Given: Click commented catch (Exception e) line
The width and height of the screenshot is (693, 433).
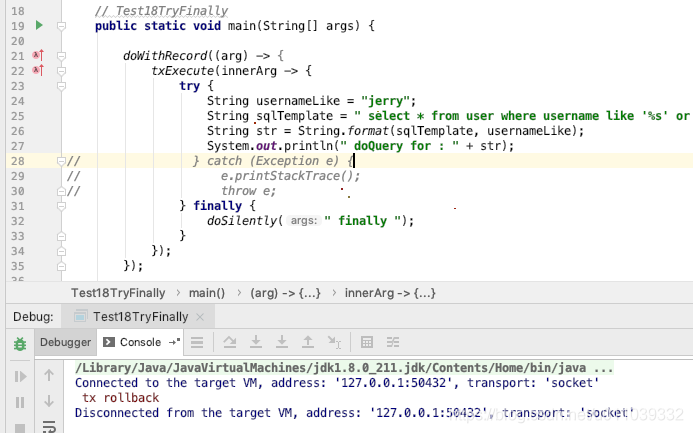Looking at the screenshot, I should (x=273, y=161).
